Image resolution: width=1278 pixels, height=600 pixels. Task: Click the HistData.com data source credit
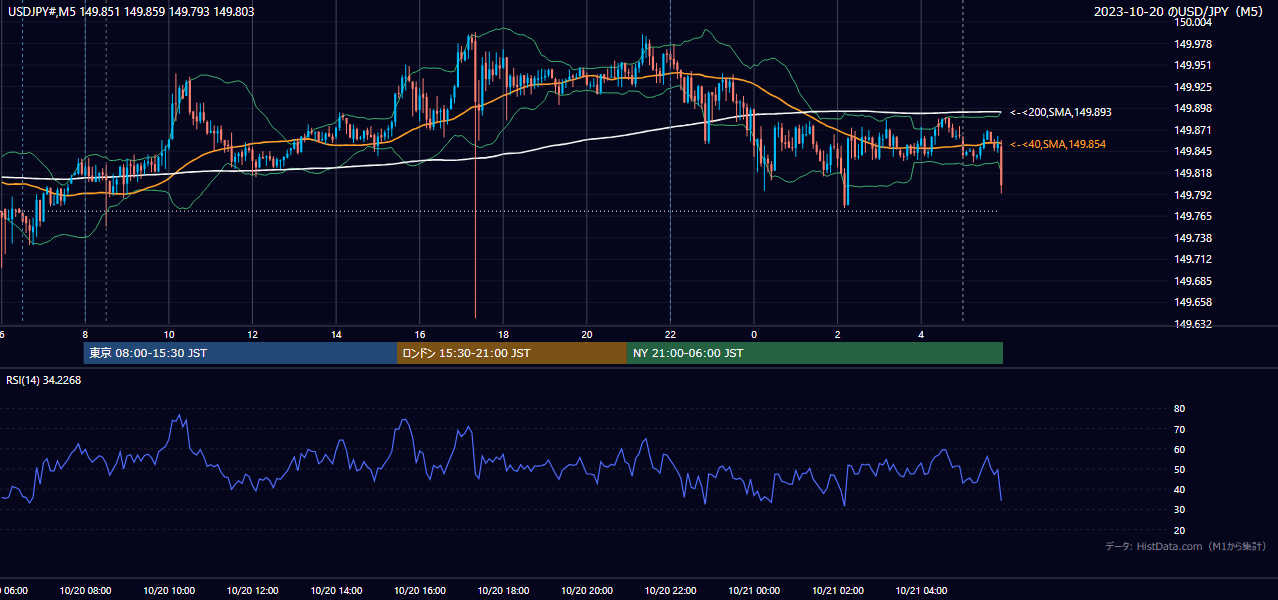click(1186, 546)
